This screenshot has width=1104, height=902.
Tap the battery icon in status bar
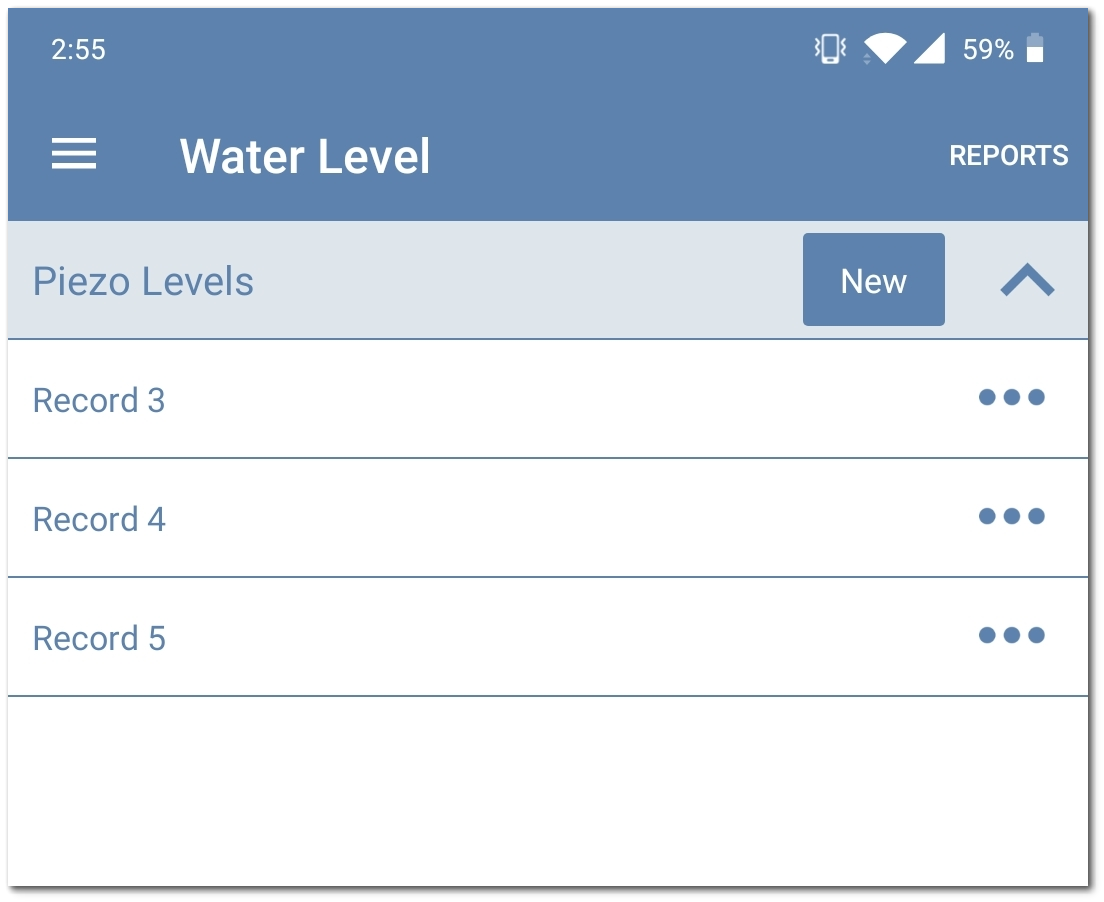[1035, 49]
